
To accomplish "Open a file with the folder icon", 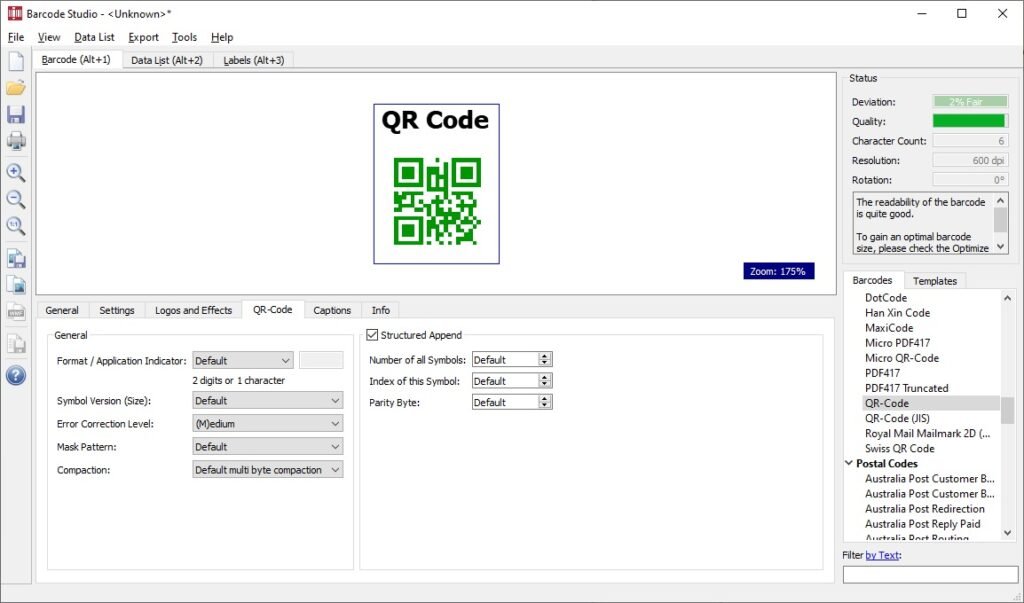I will tap(16, 88).
